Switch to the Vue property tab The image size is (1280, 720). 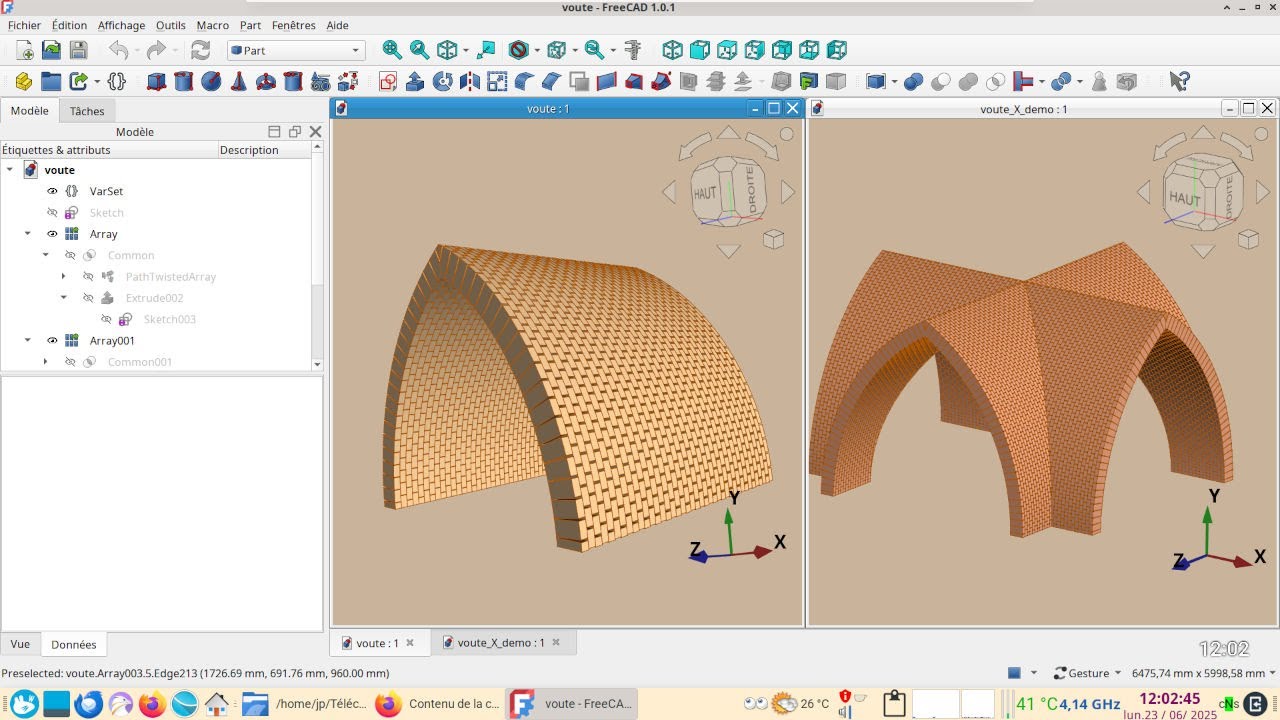tap(20, 644)
